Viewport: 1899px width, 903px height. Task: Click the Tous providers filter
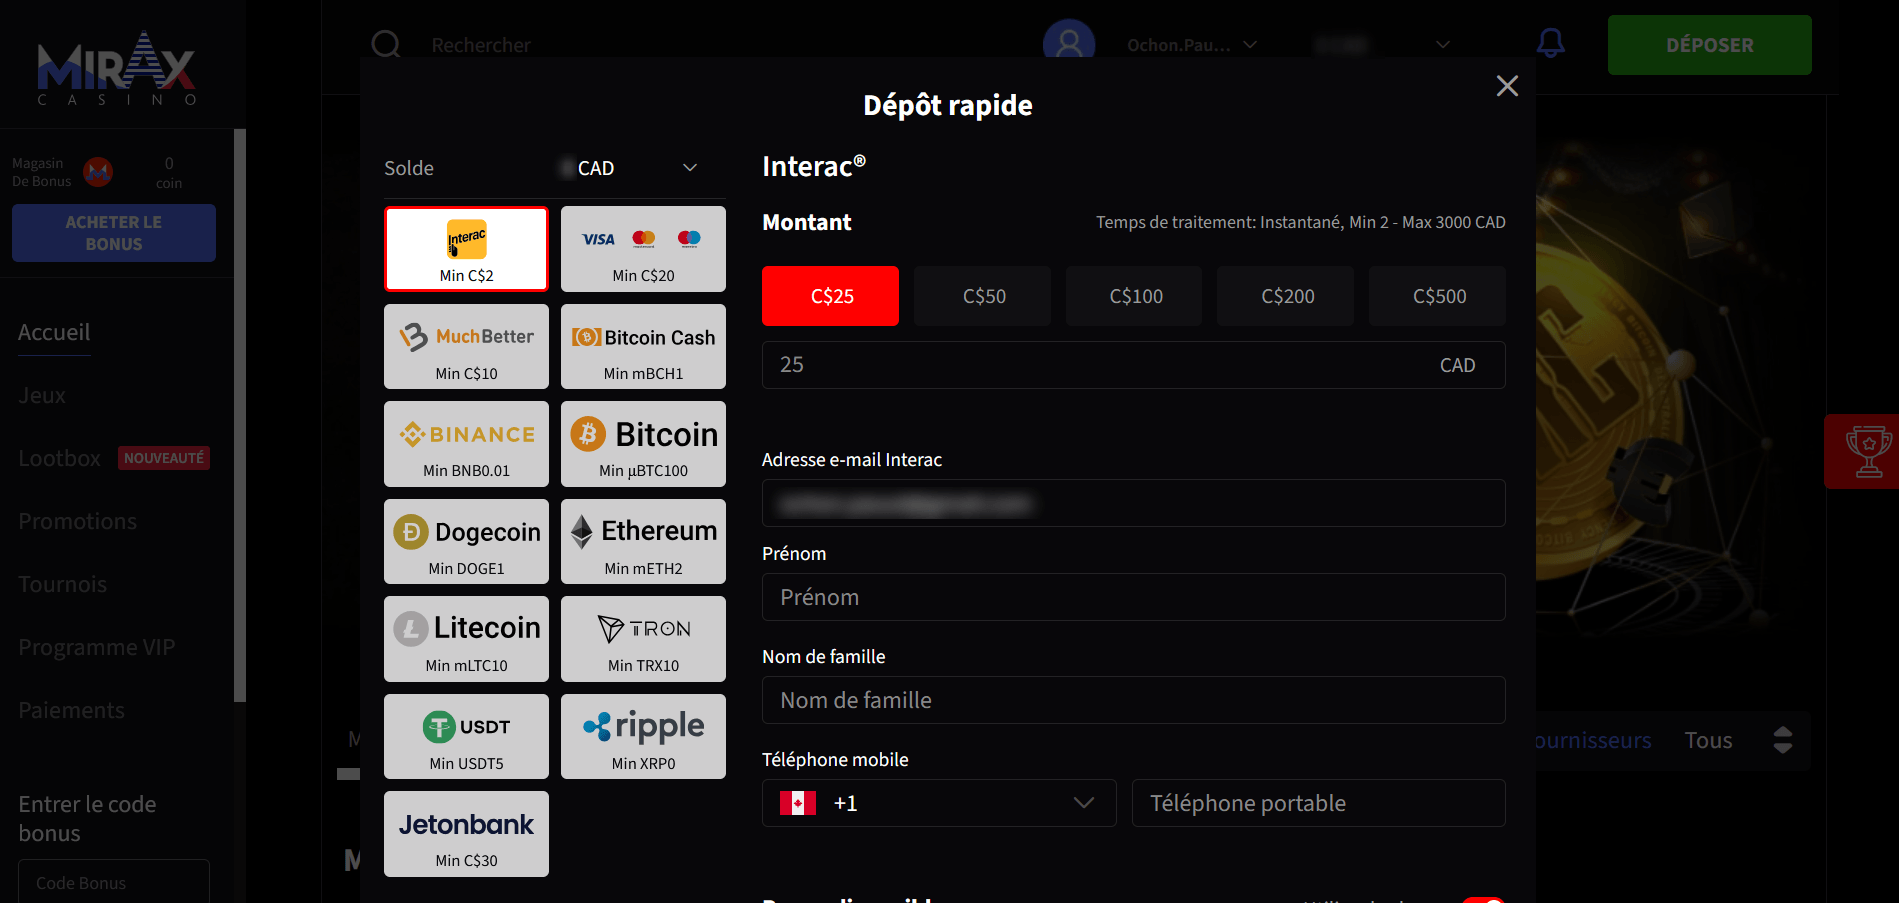coord(1708,740)
